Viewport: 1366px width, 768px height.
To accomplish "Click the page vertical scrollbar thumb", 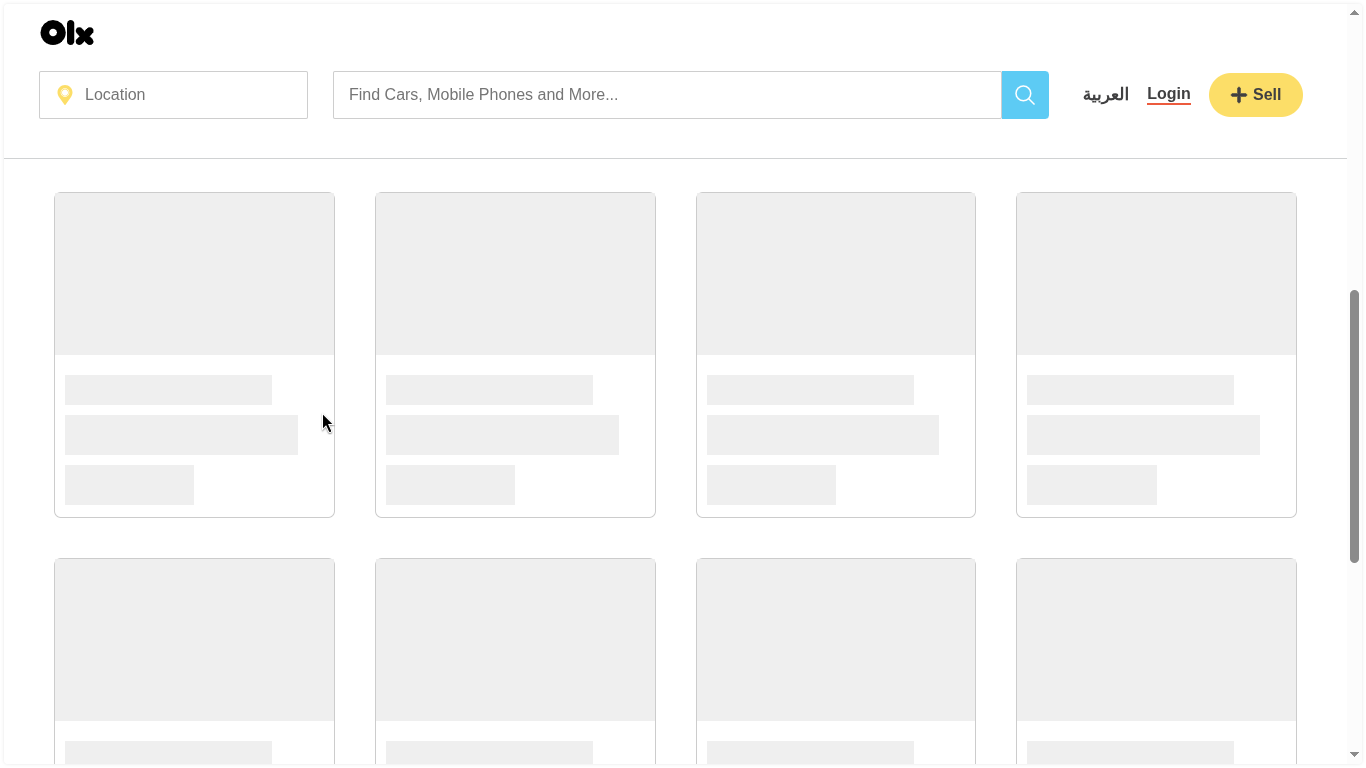I will coord(1355,426).
